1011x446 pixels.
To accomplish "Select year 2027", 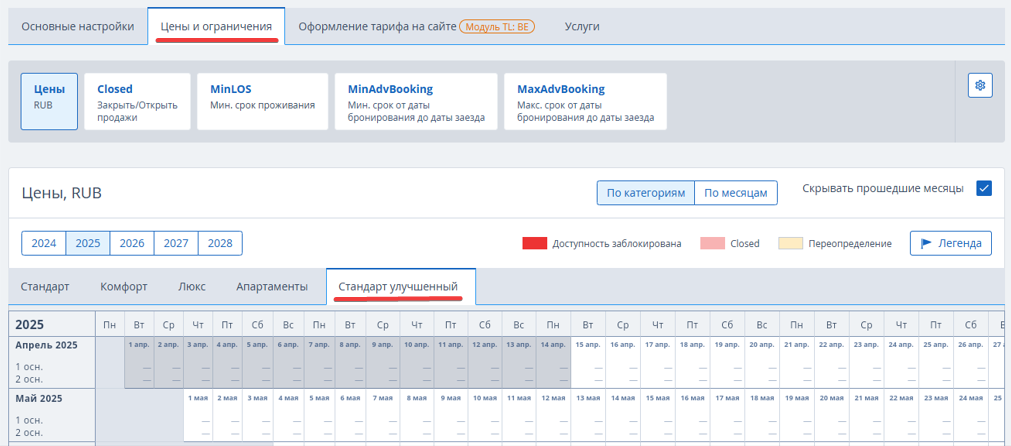I will 176,244.
